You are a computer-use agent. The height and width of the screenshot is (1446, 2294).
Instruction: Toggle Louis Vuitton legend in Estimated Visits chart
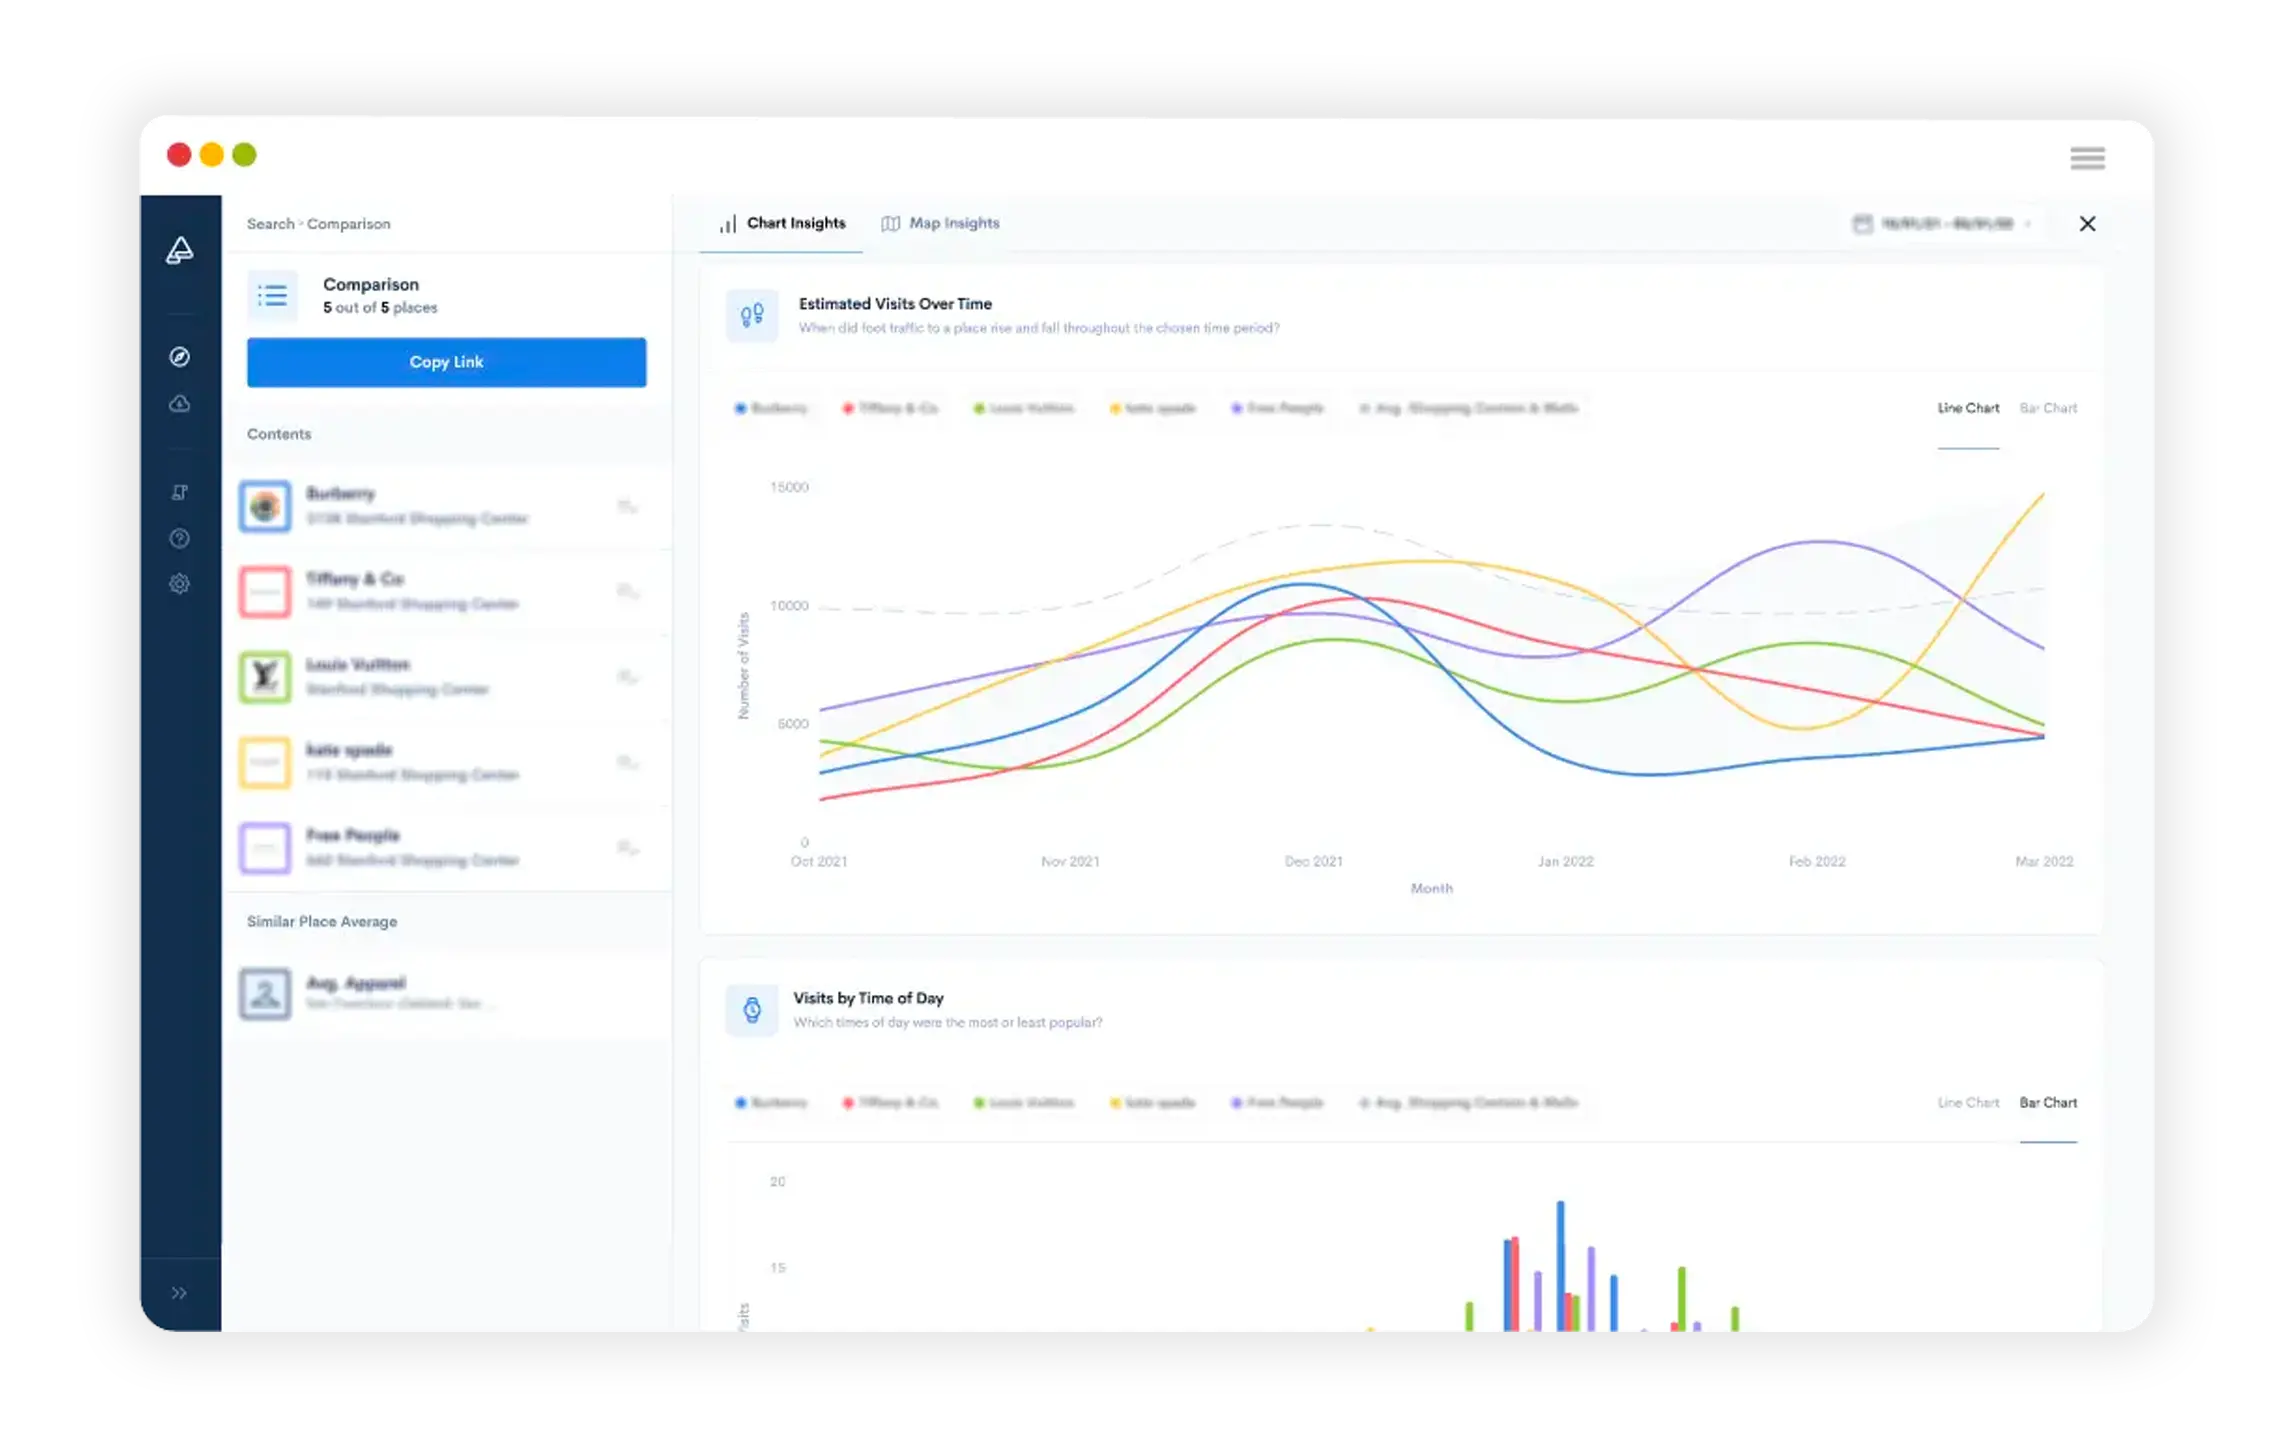click(x=1023, y=408)
